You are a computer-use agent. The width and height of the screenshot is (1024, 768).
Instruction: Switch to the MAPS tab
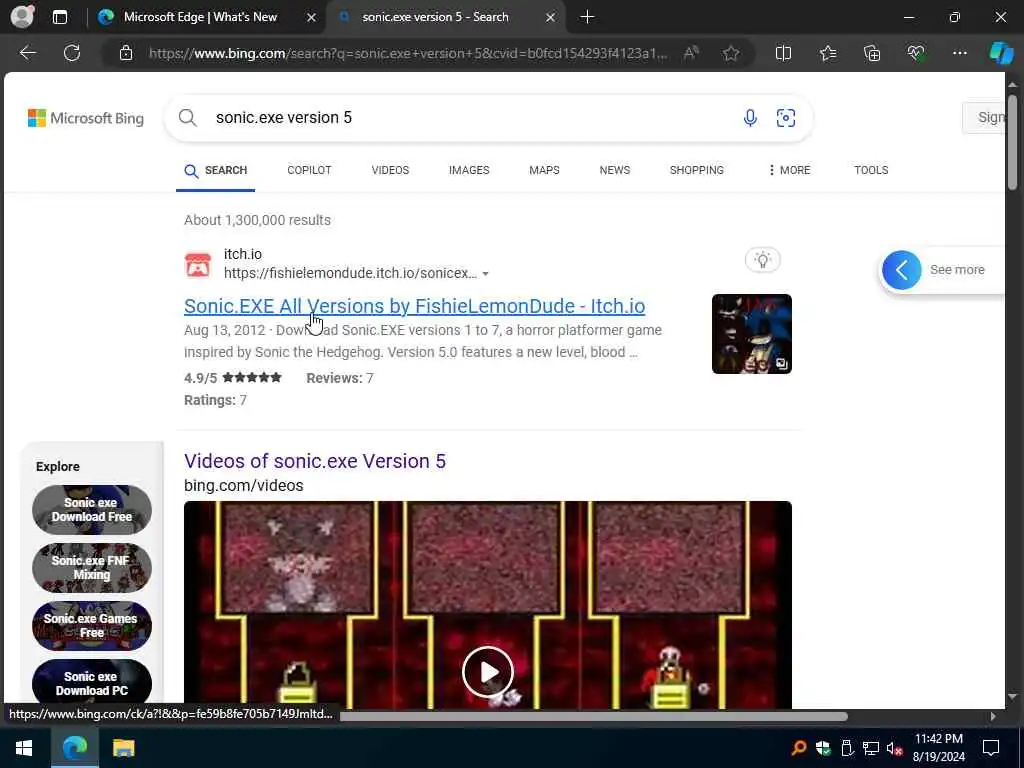tap(544, 170)
